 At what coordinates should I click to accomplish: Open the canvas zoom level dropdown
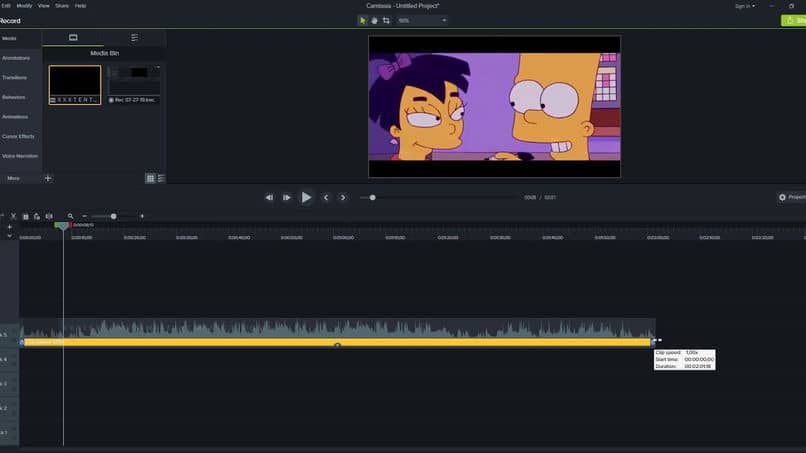[422, 21]
